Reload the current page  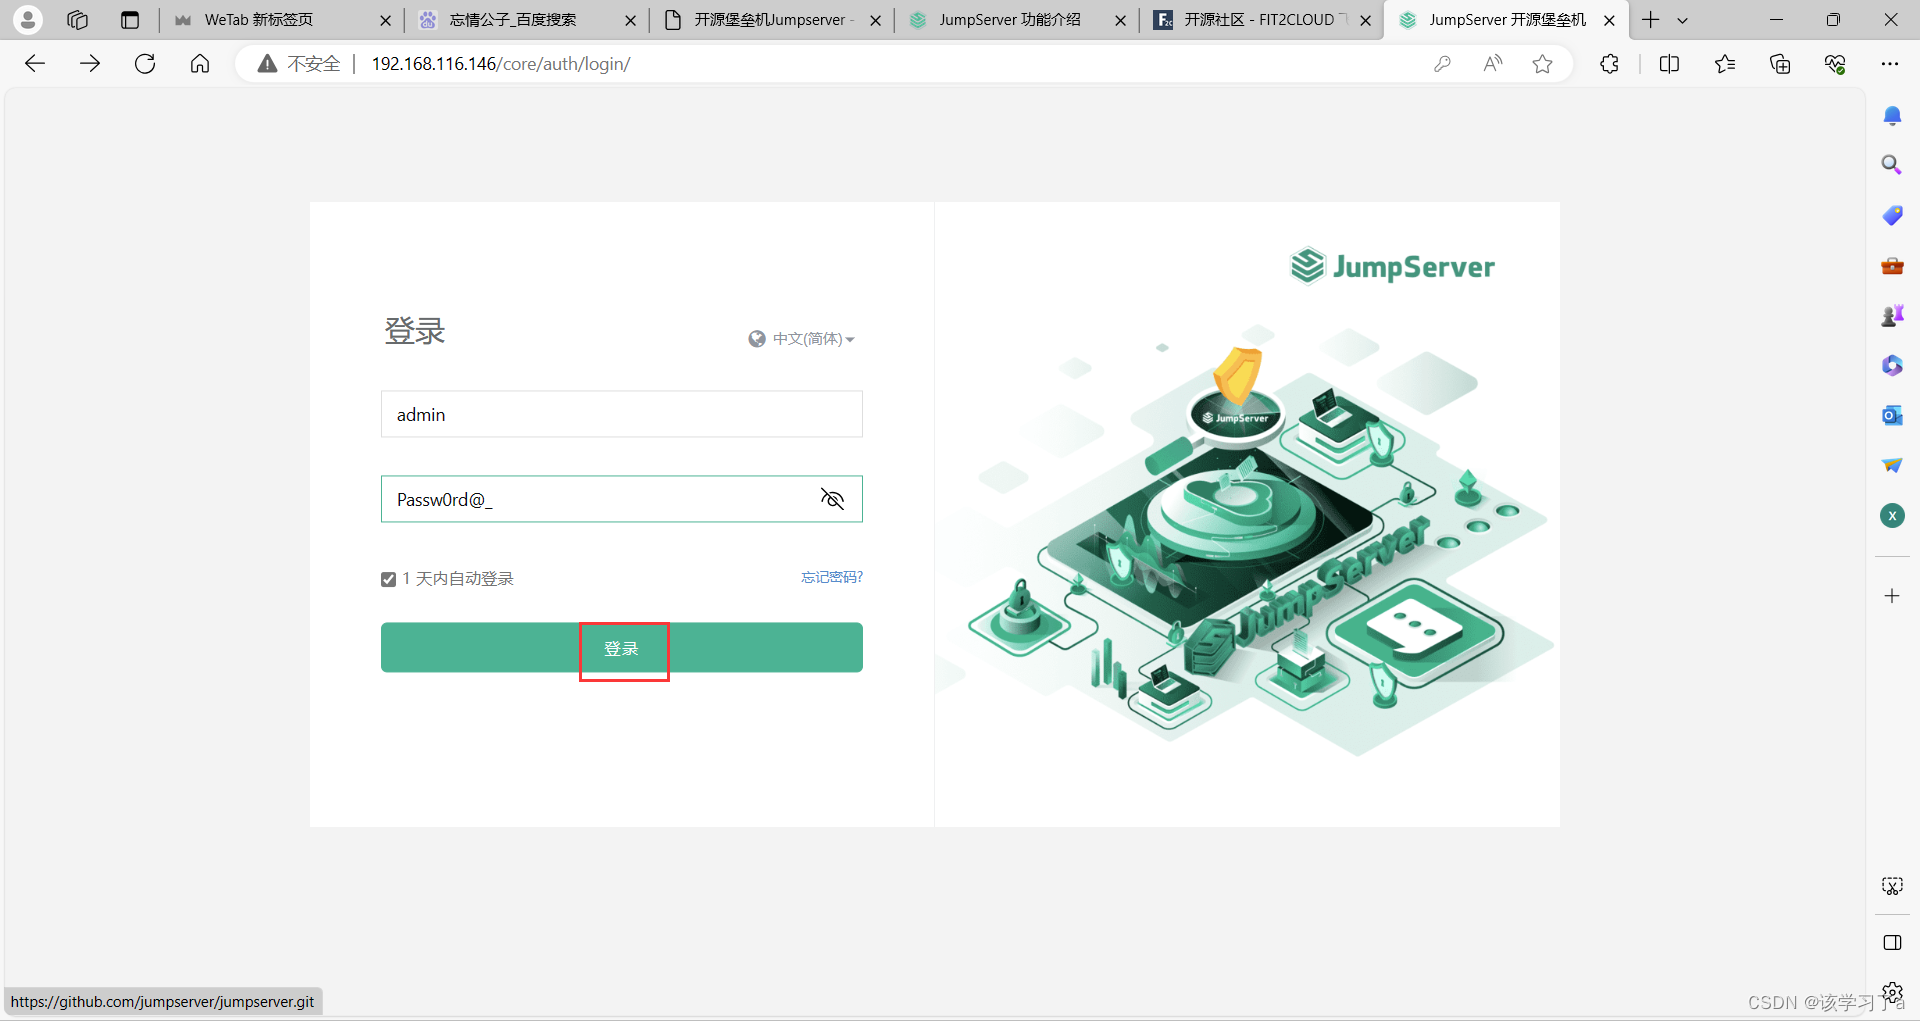[x=145, y=64]
